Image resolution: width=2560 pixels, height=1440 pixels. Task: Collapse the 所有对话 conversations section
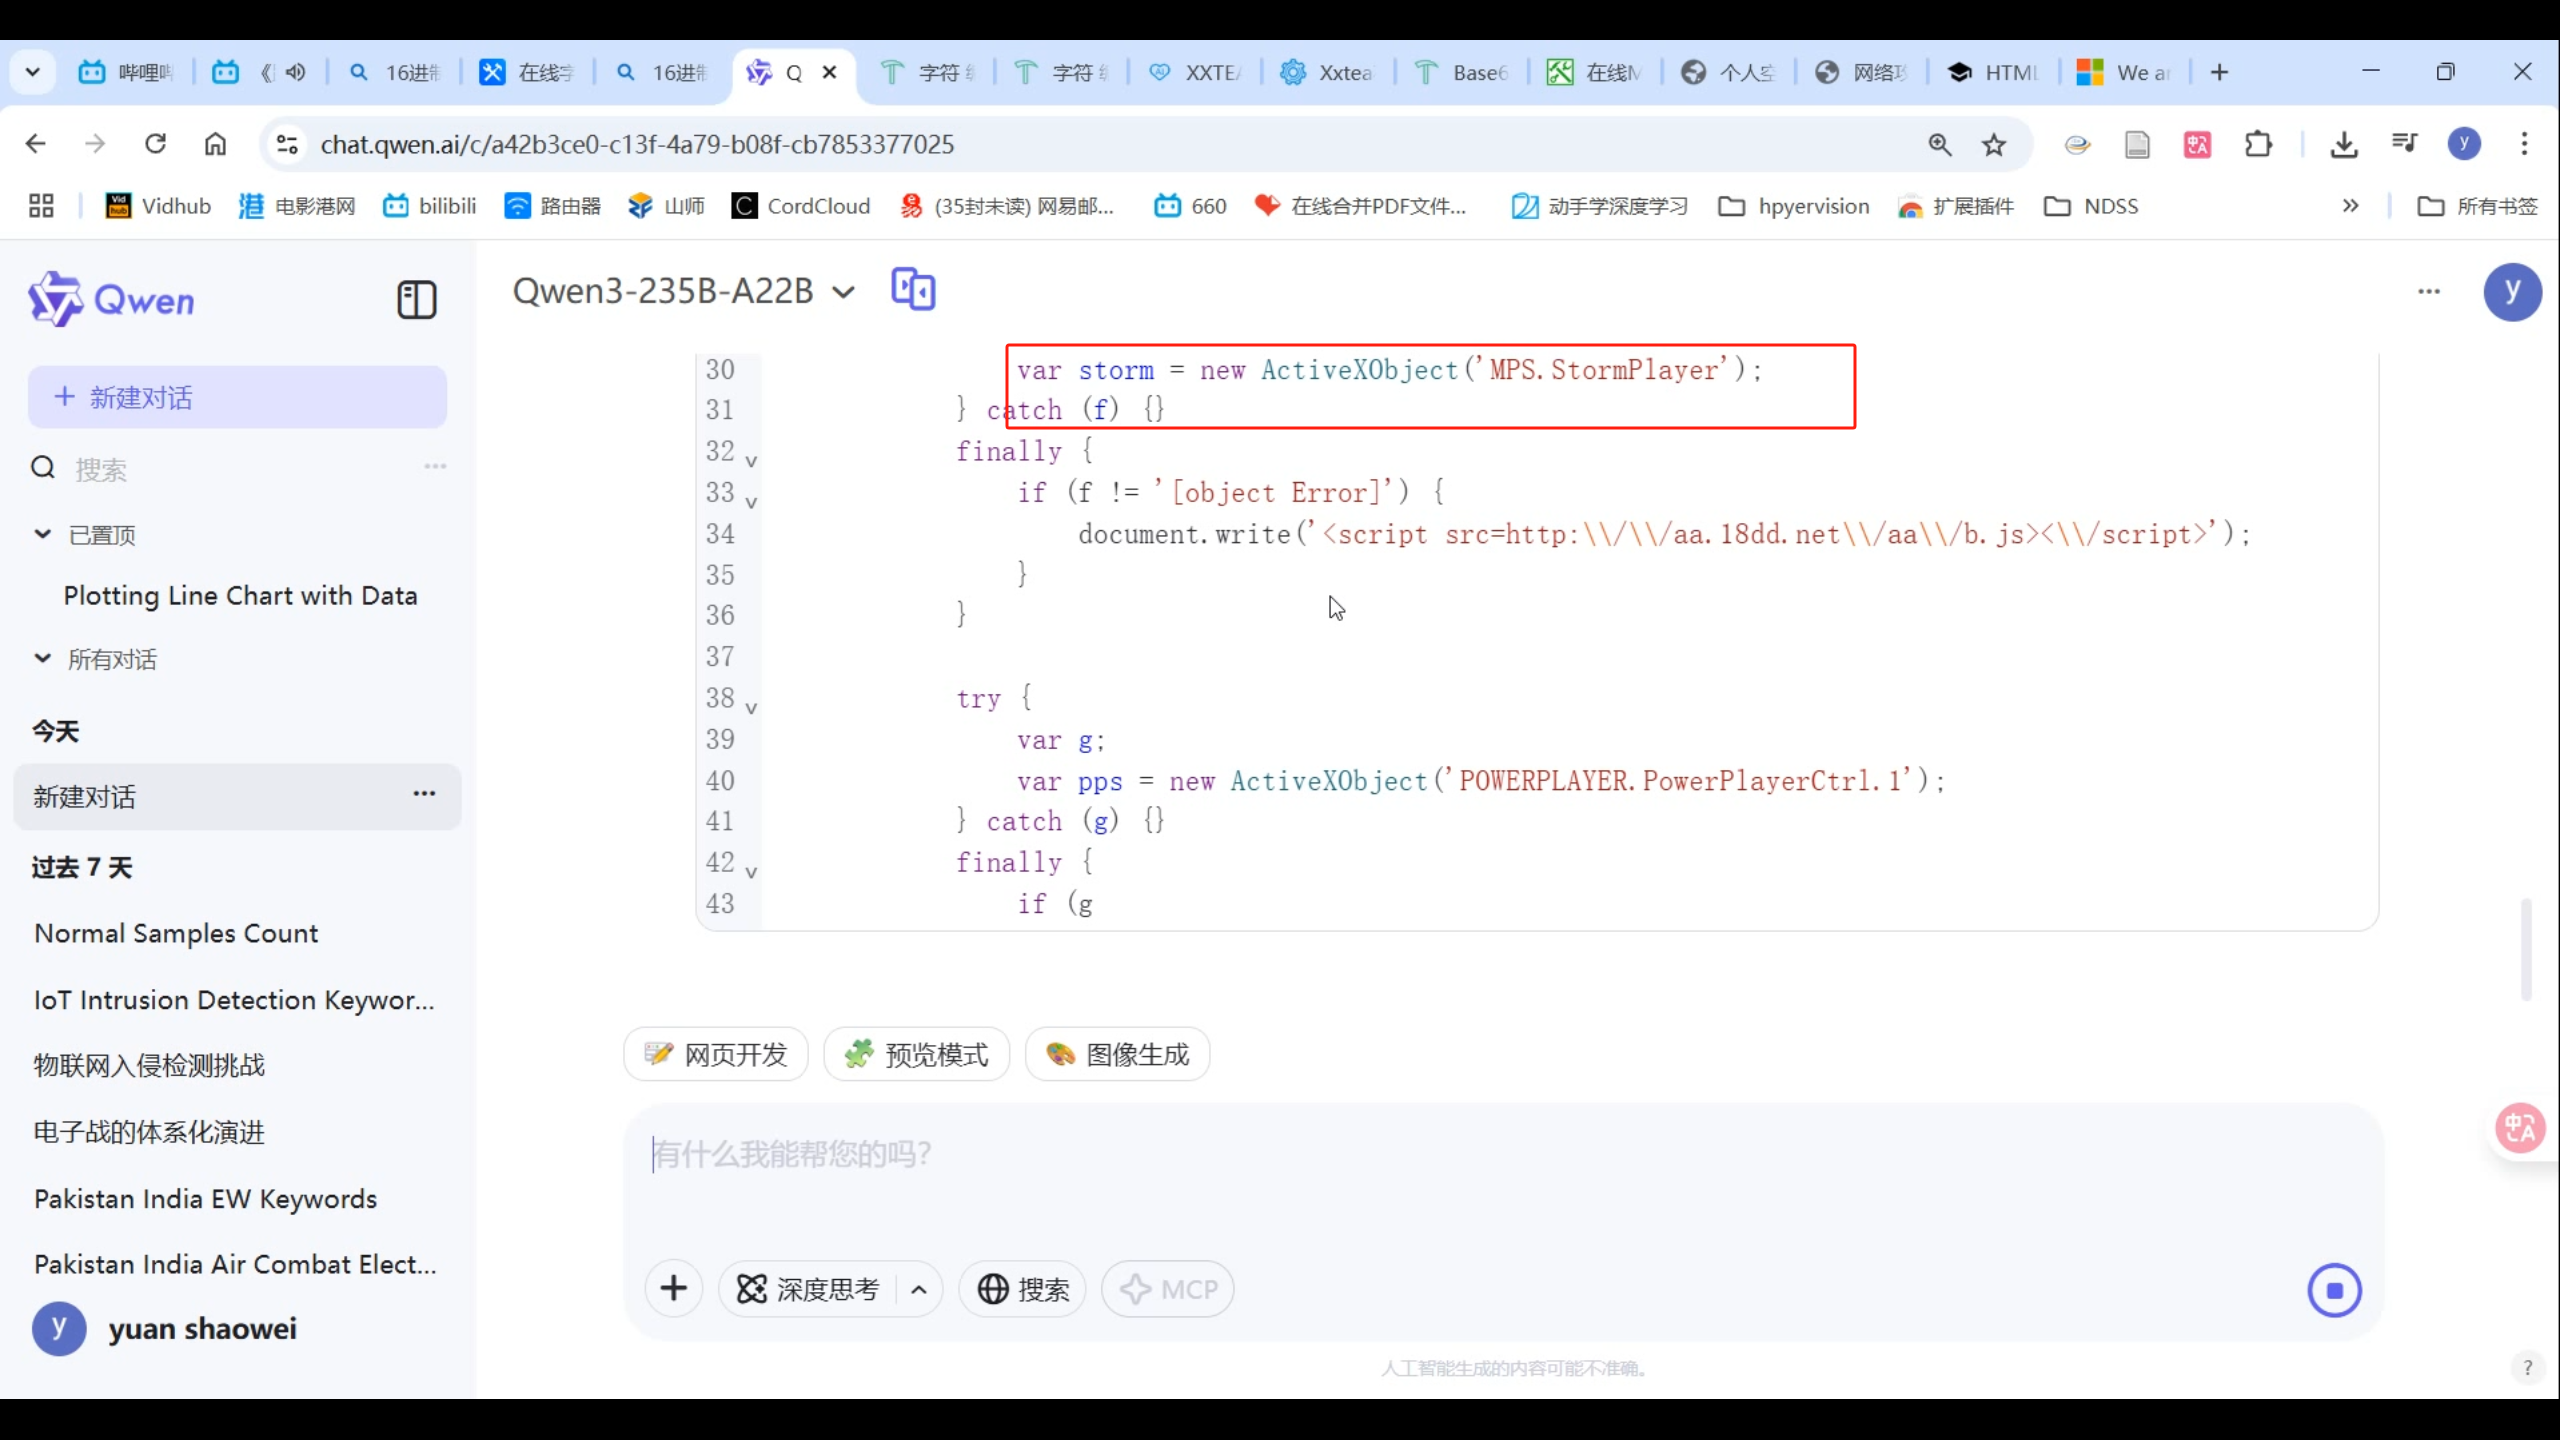coord(43,659)
